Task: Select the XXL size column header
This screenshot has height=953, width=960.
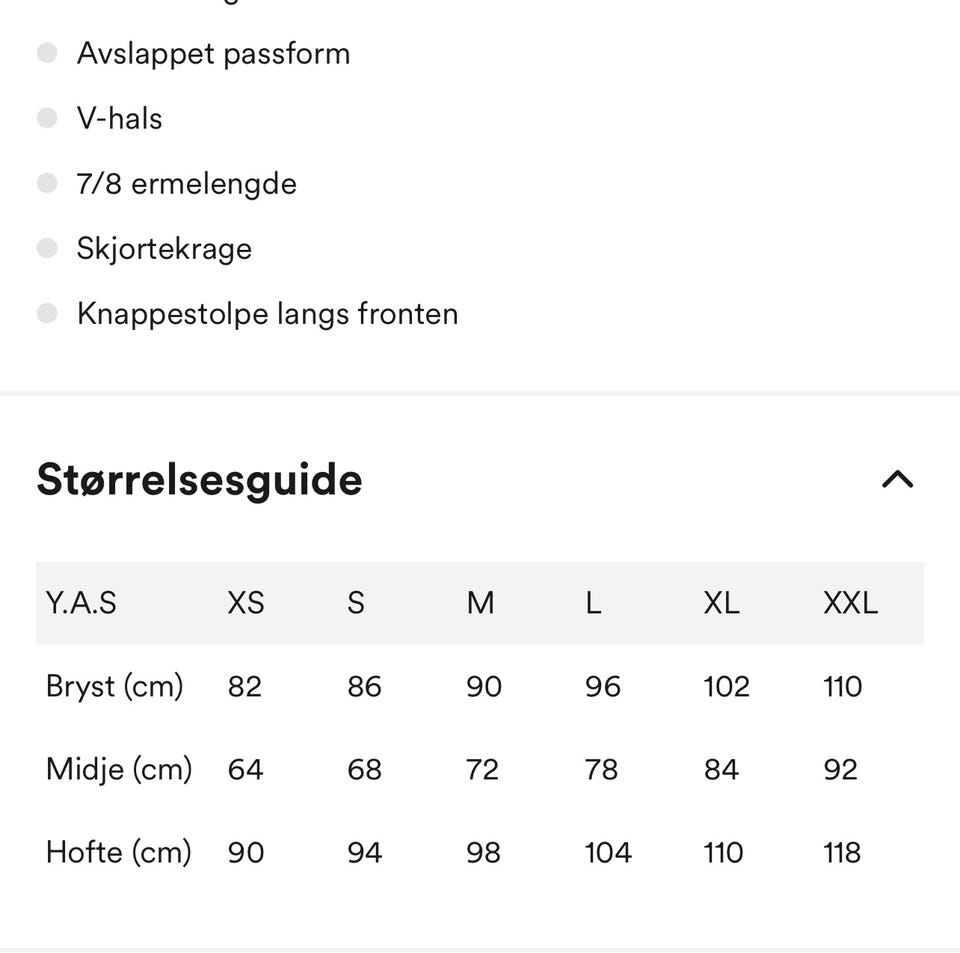Action: (x=851, y=603)
